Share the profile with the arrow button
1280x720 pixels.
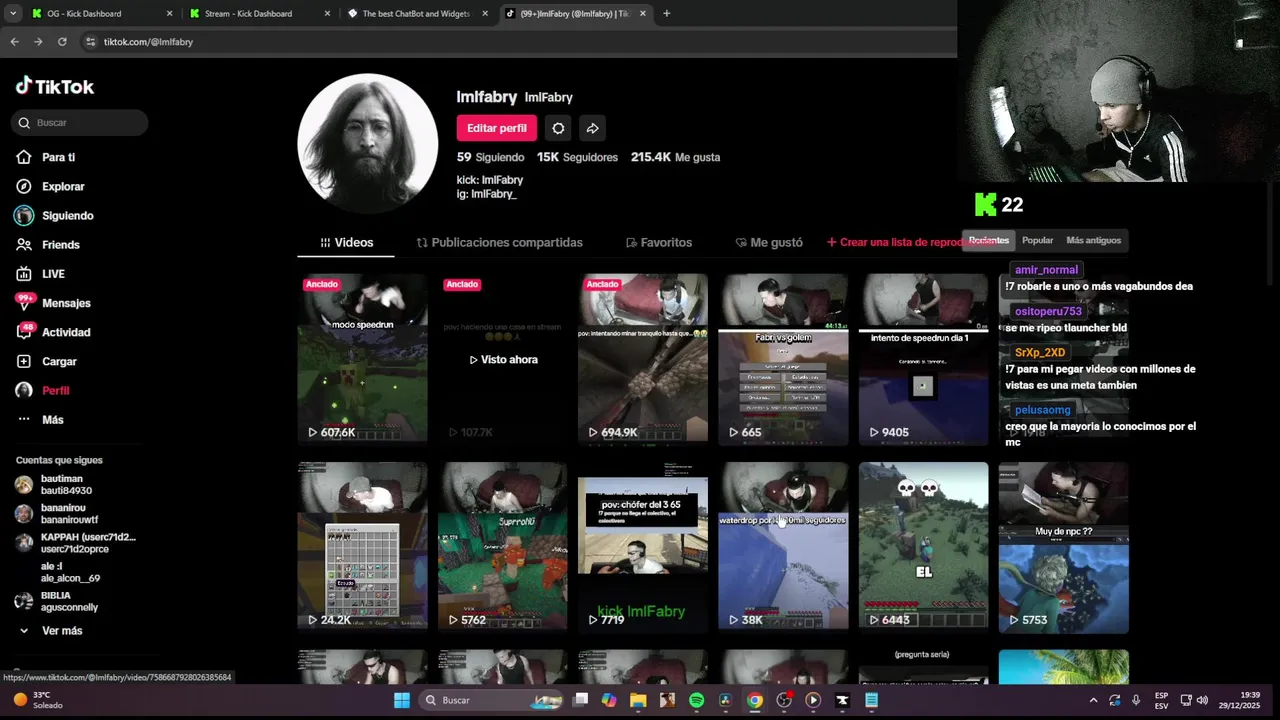pos(592,128)
